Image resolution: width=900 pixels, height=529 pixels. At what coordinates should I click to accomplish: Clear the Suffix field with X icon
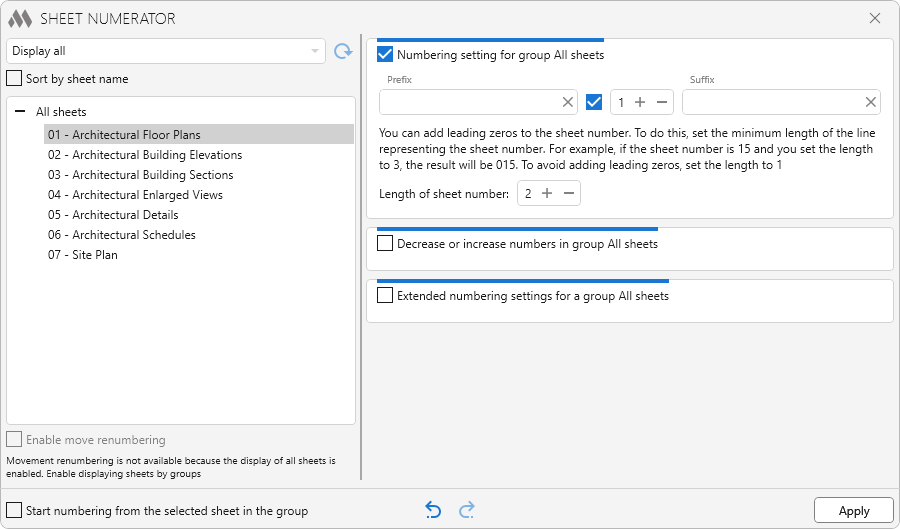click(x=870, y=102)
